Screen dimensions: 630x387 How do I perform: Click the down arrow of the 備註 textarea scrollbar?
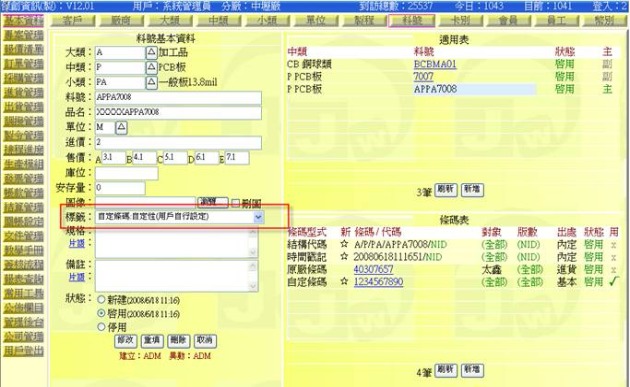pyautogui.click(x=253, y=286)
